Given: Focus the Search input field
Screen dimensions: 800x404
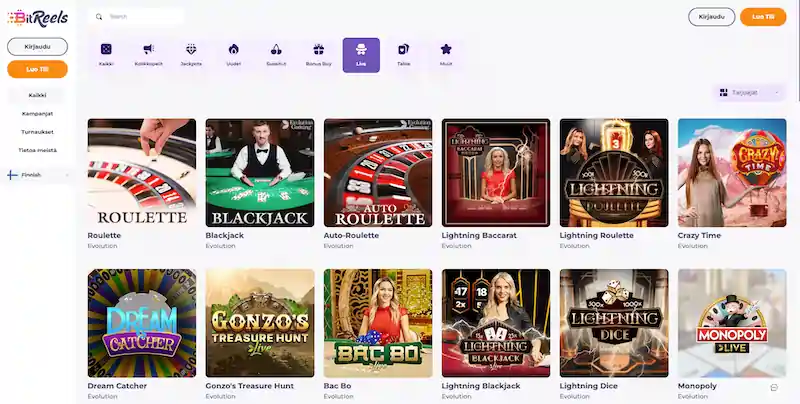Looking at the screenshot, I should pos(136,16).
